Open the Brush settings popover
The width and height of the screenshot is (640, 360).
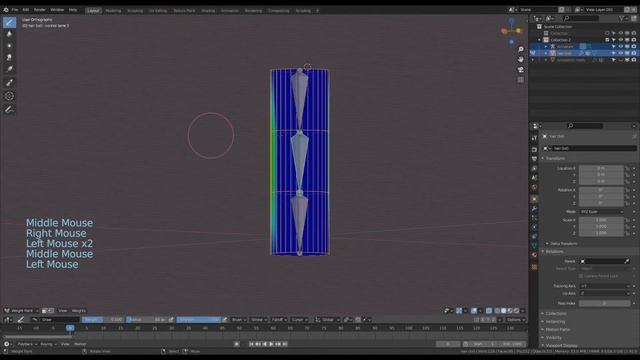[239, 320]
